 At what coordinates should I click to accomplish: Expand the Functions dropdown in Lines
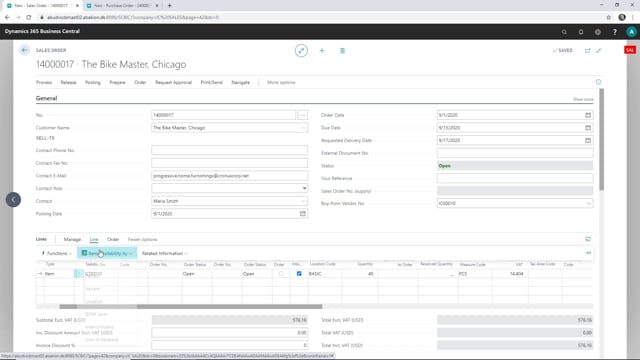click(57, 253)
